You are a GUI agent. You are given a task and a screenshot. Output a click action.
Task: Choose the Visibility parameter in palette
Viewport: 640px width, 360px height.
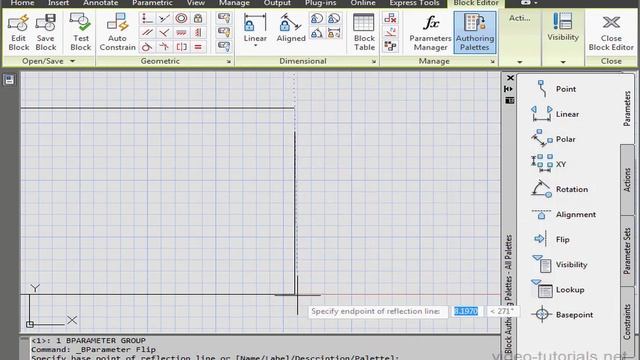click(x=559, y=264)
